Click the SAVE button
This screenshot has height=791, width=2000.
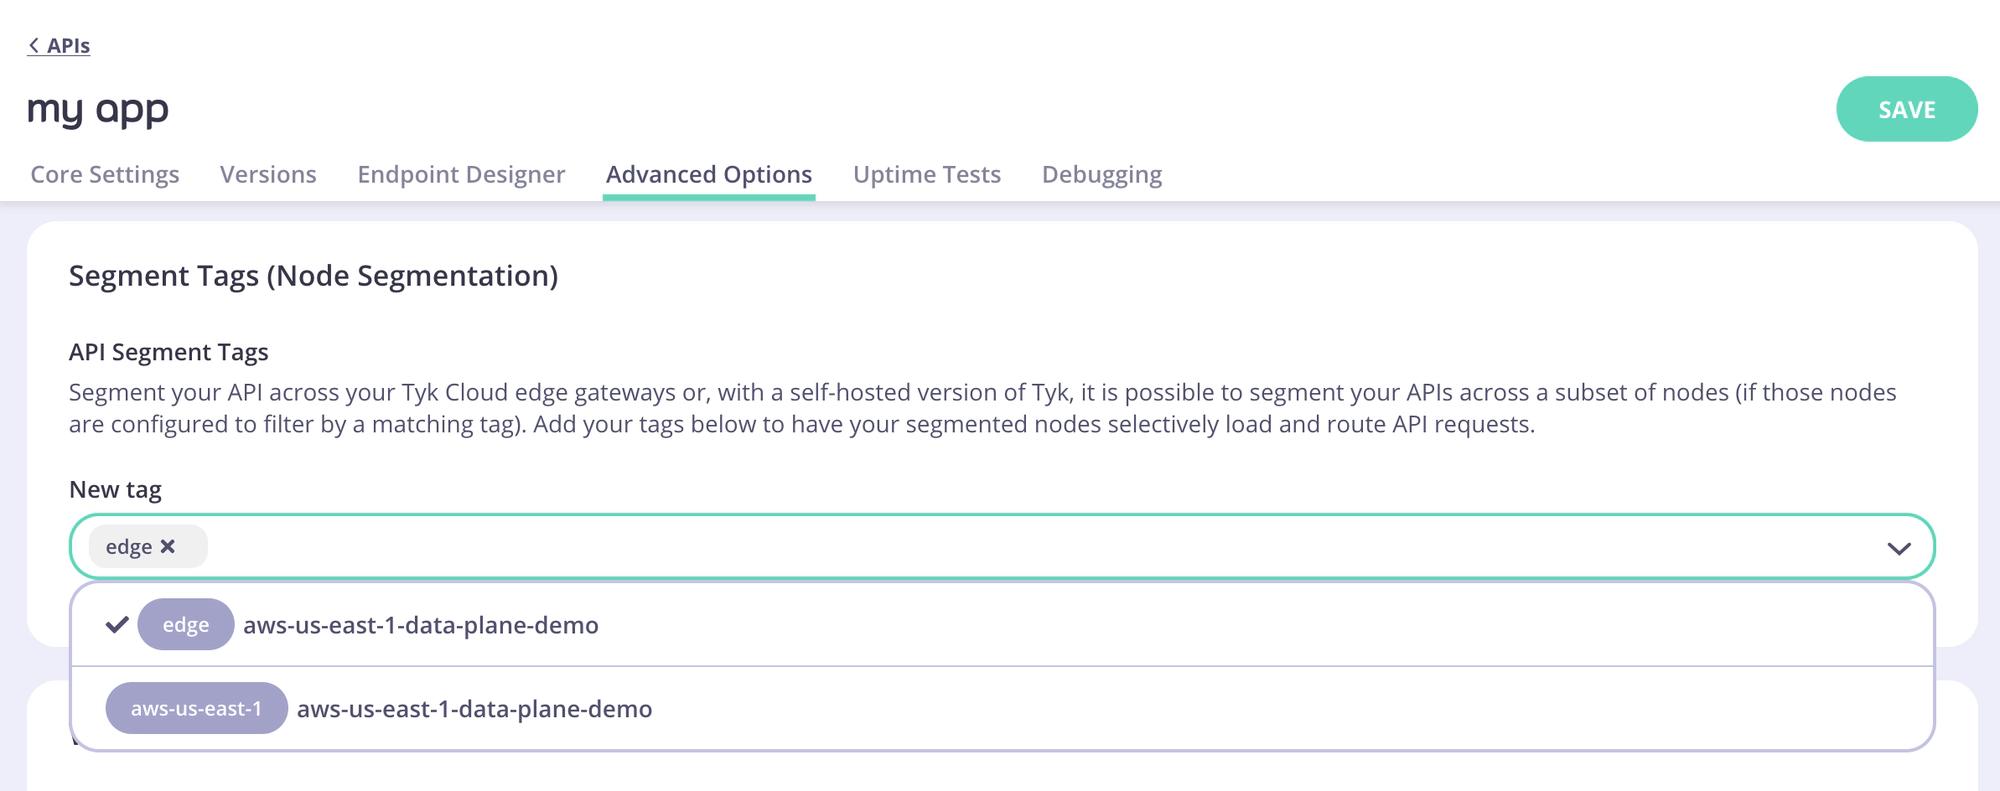point(1906,109)
